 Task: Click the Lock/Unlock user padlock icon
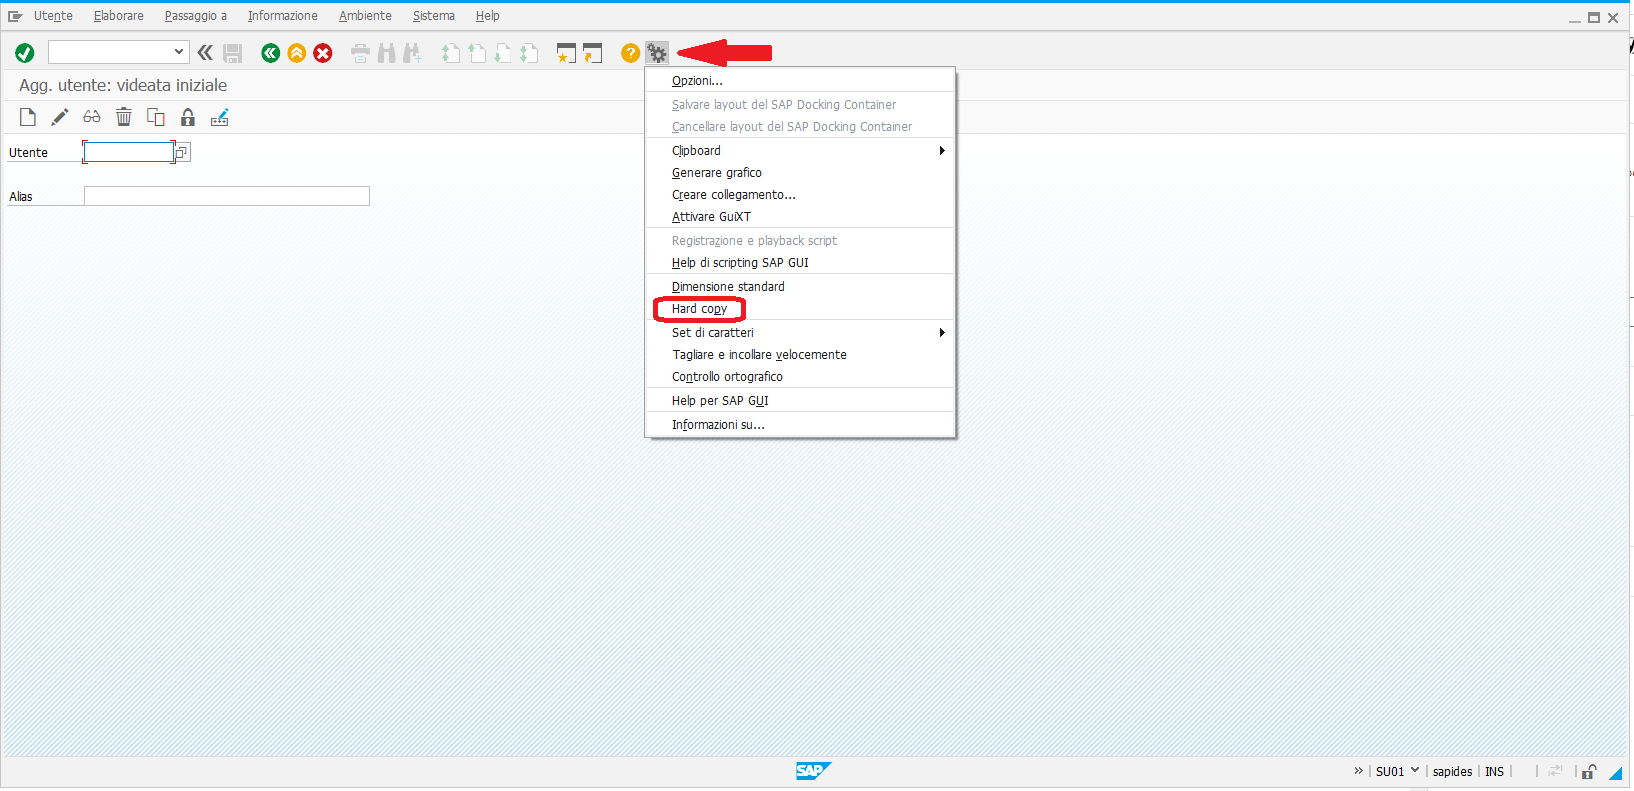point(188,117)
